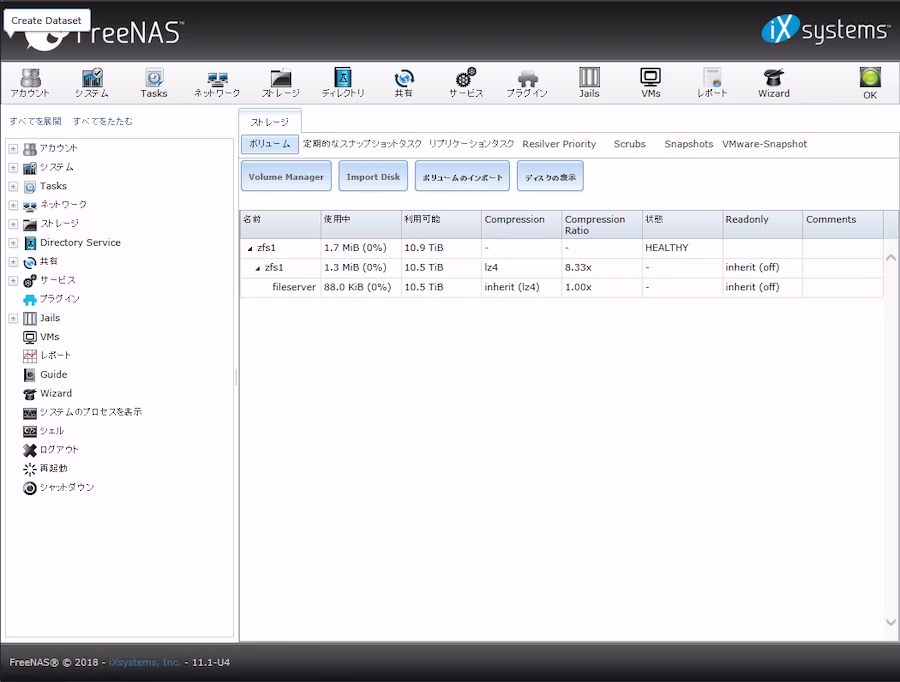This screenshot has height=682, width=900.
Task: Click the iXsystems, Inc. footer link
Action: (145, 662)
